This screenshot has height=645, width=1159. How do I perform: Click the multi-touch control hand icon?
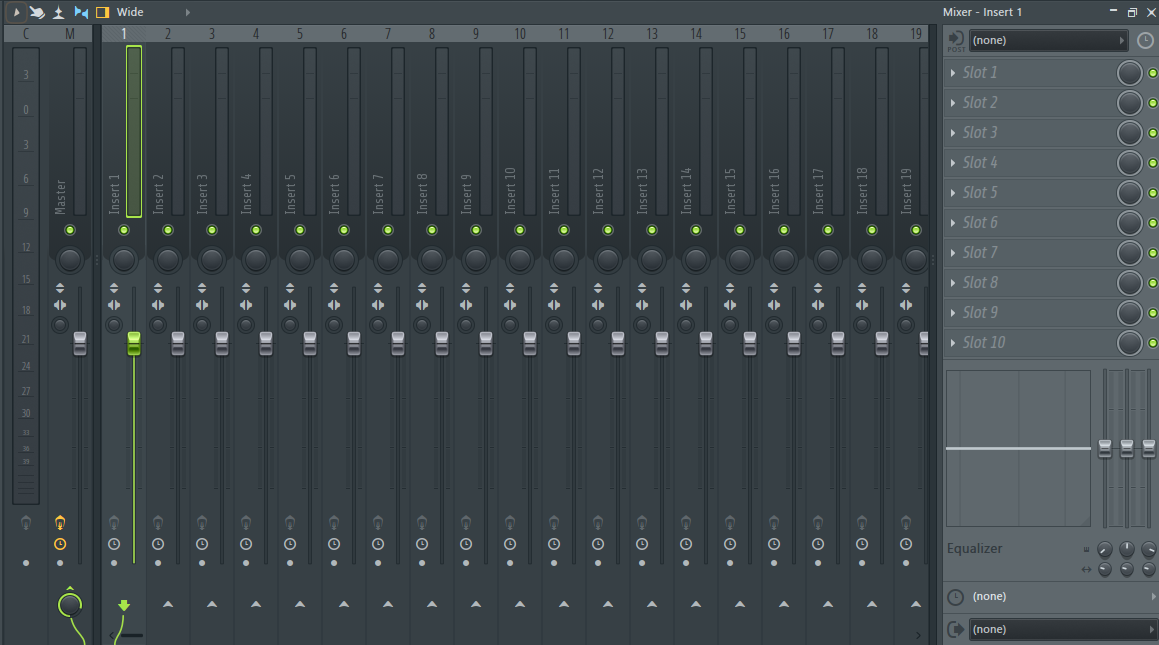[x=36, y=12]
